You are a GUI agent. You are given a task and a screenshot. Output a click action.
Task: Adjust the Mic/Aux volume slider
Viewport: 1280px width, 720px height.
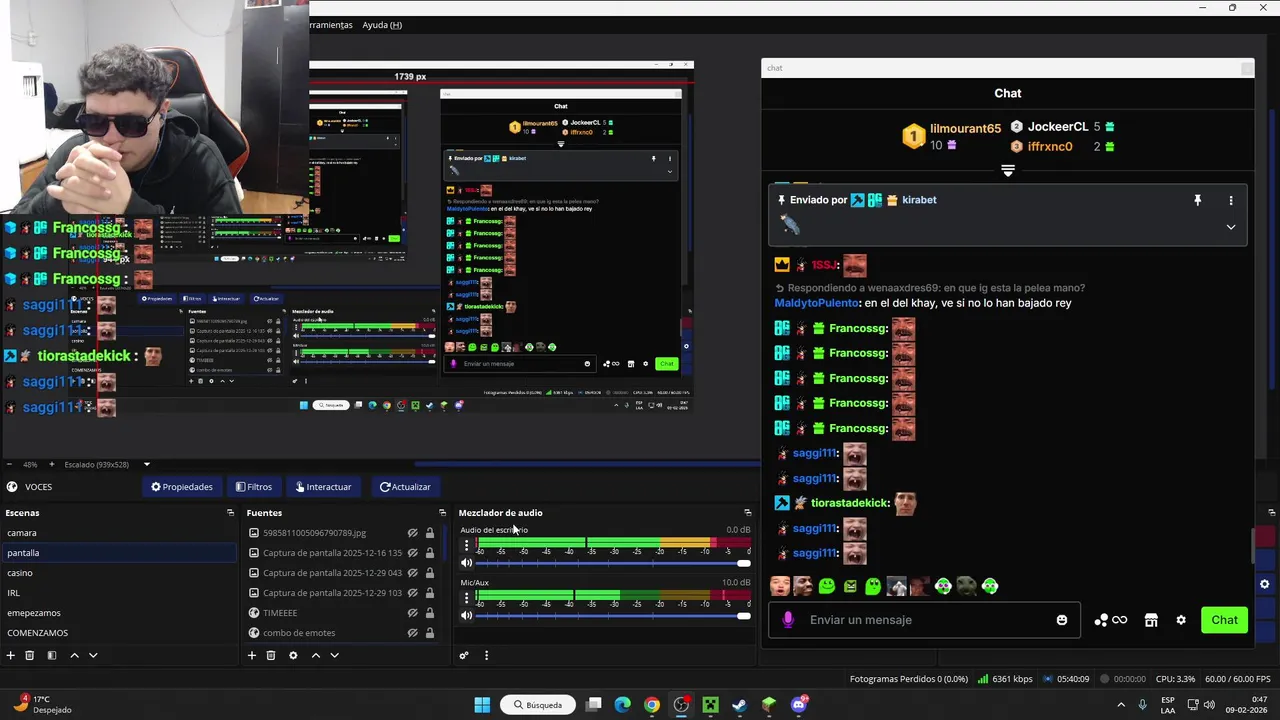pyautogui.click(x=614, y=615)
